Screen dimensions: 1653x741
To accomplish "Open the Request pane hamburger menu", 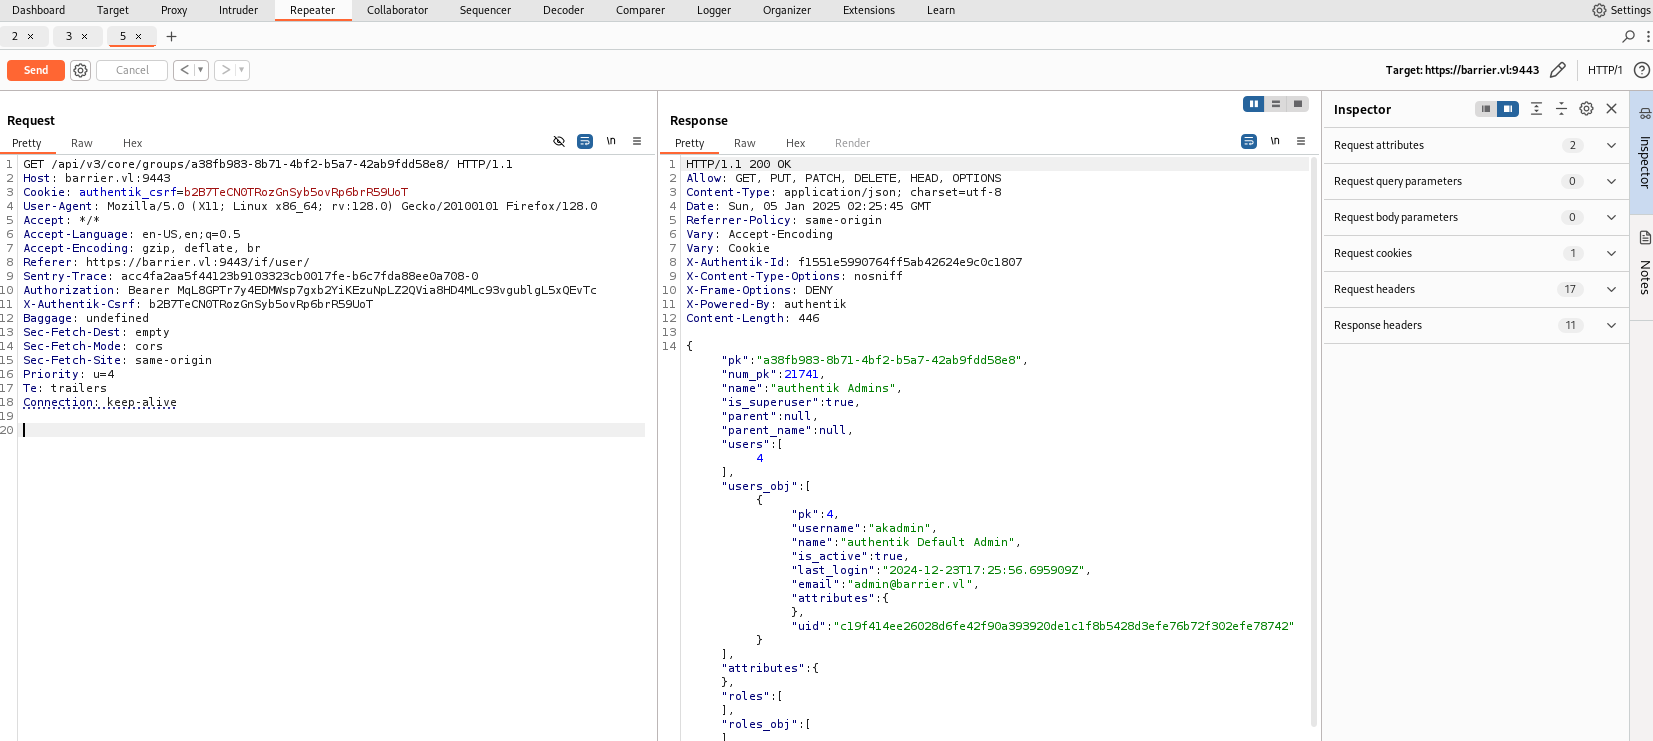I will (x=637, y=142).
